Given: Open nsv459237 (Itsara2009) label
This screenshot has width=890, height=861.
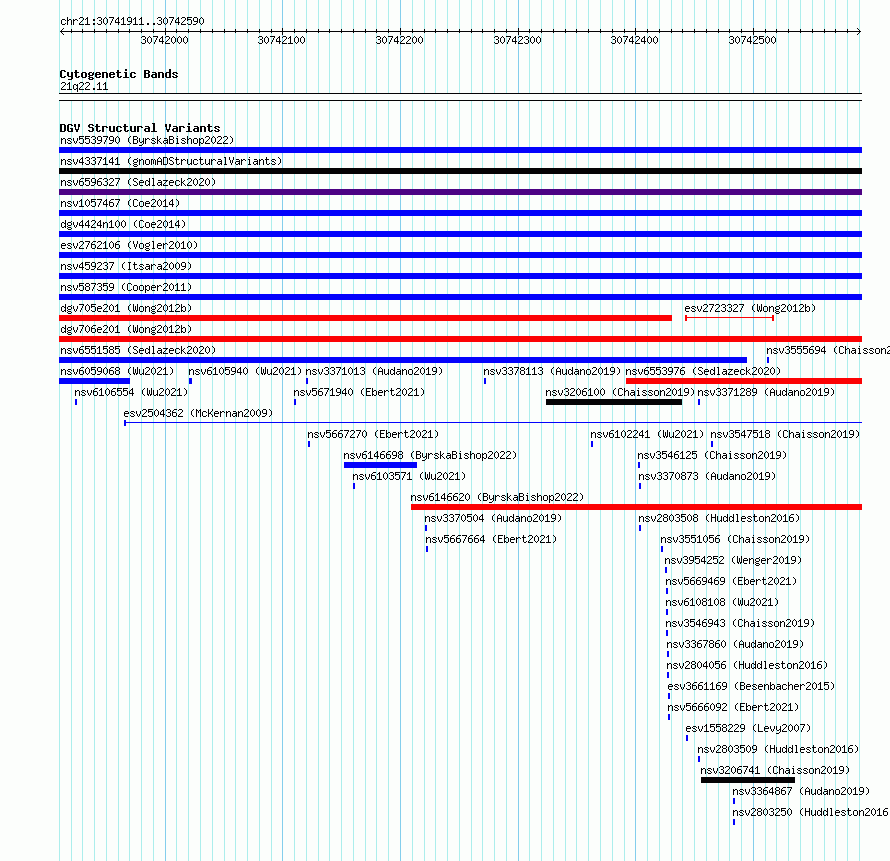Looking at the screenshot, I should [x=126, y=266].
